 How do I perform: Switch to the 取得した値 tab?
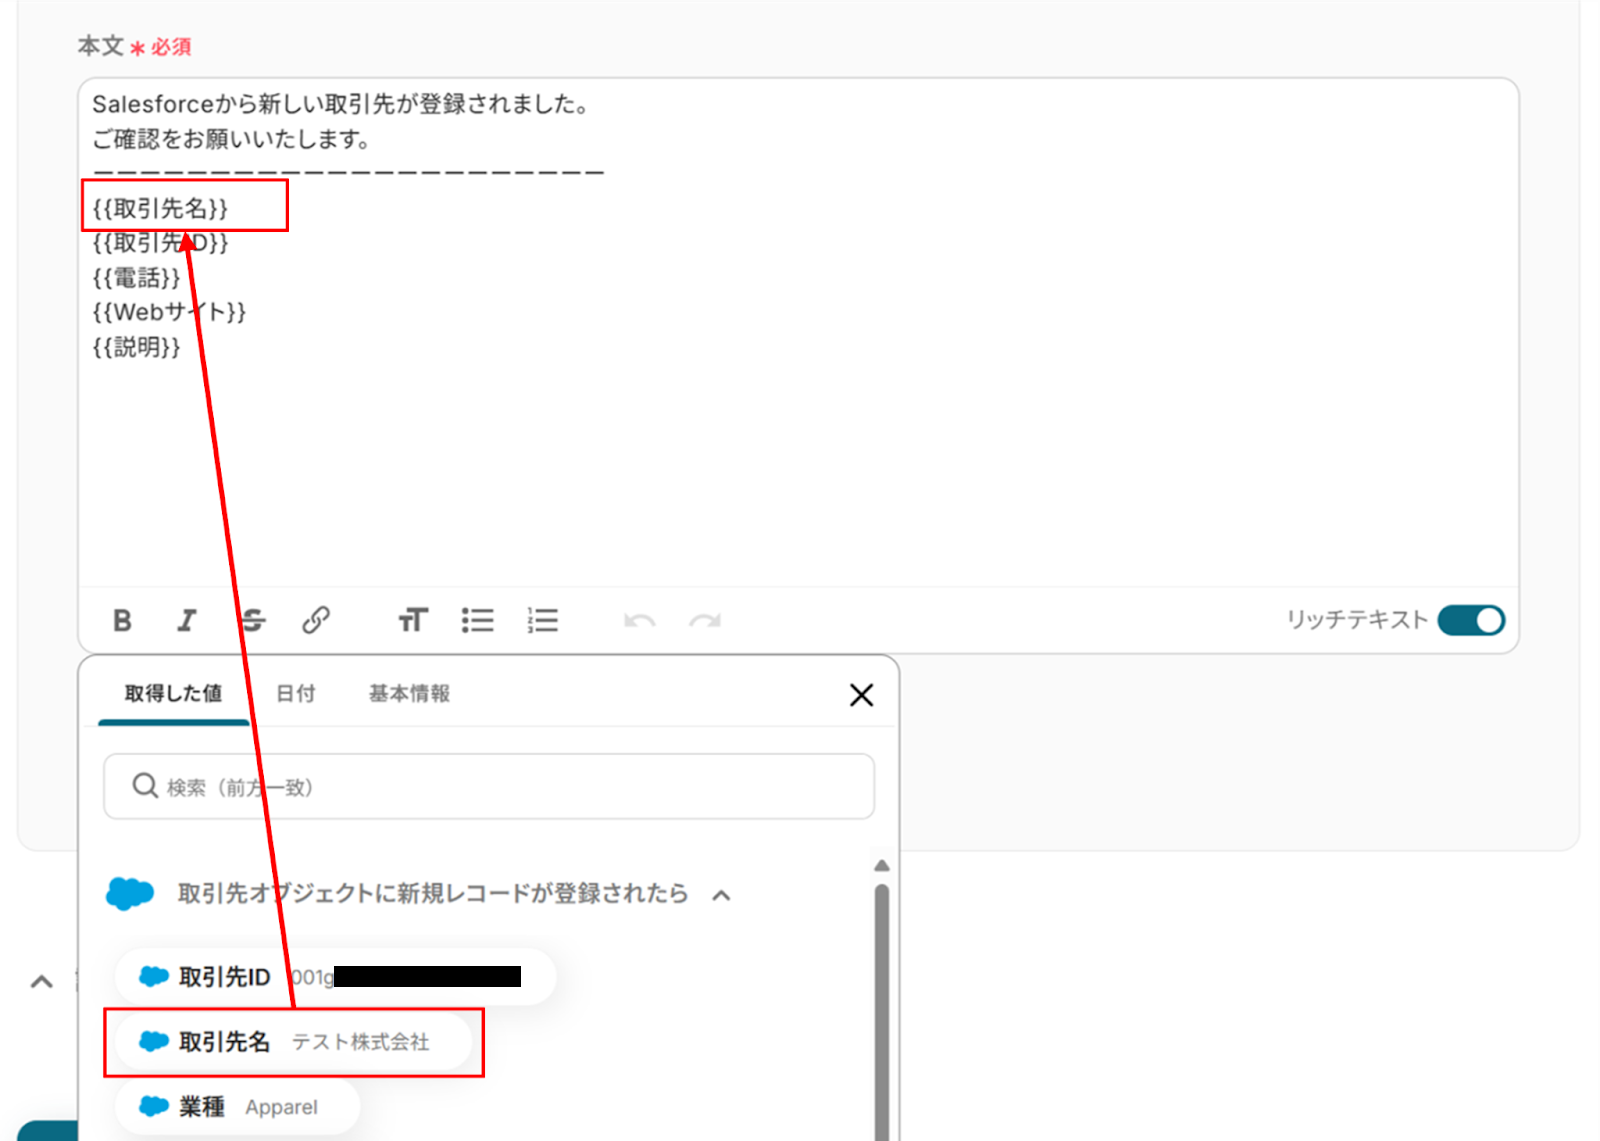pos(173,693)
